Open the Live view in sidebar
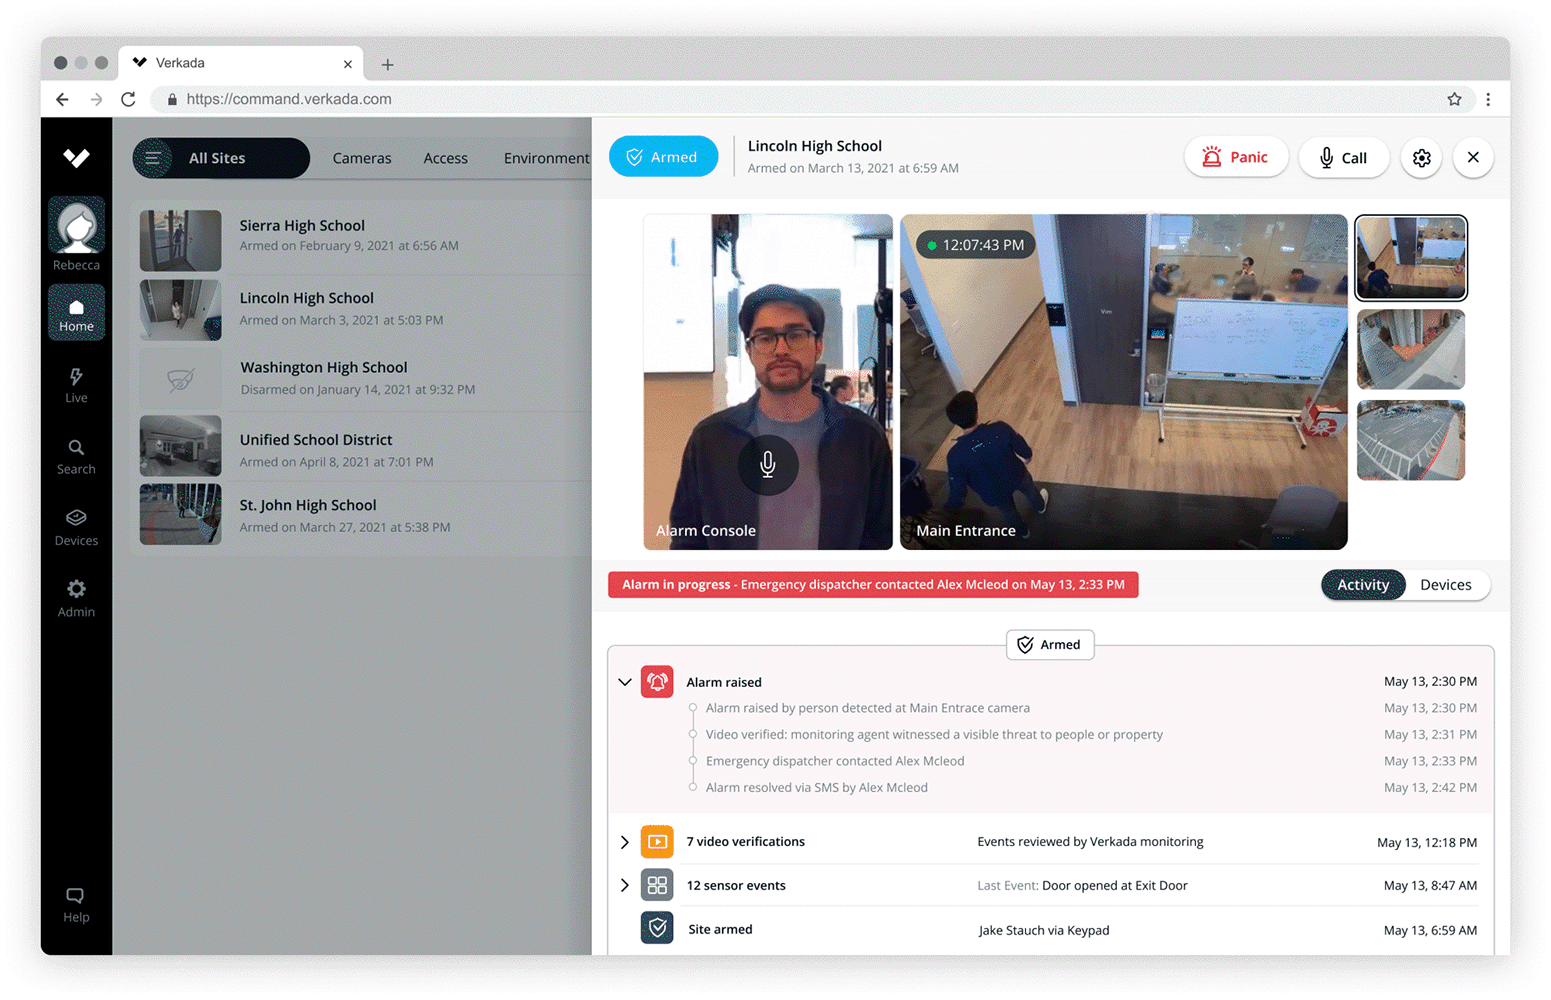 coord(76,385)
